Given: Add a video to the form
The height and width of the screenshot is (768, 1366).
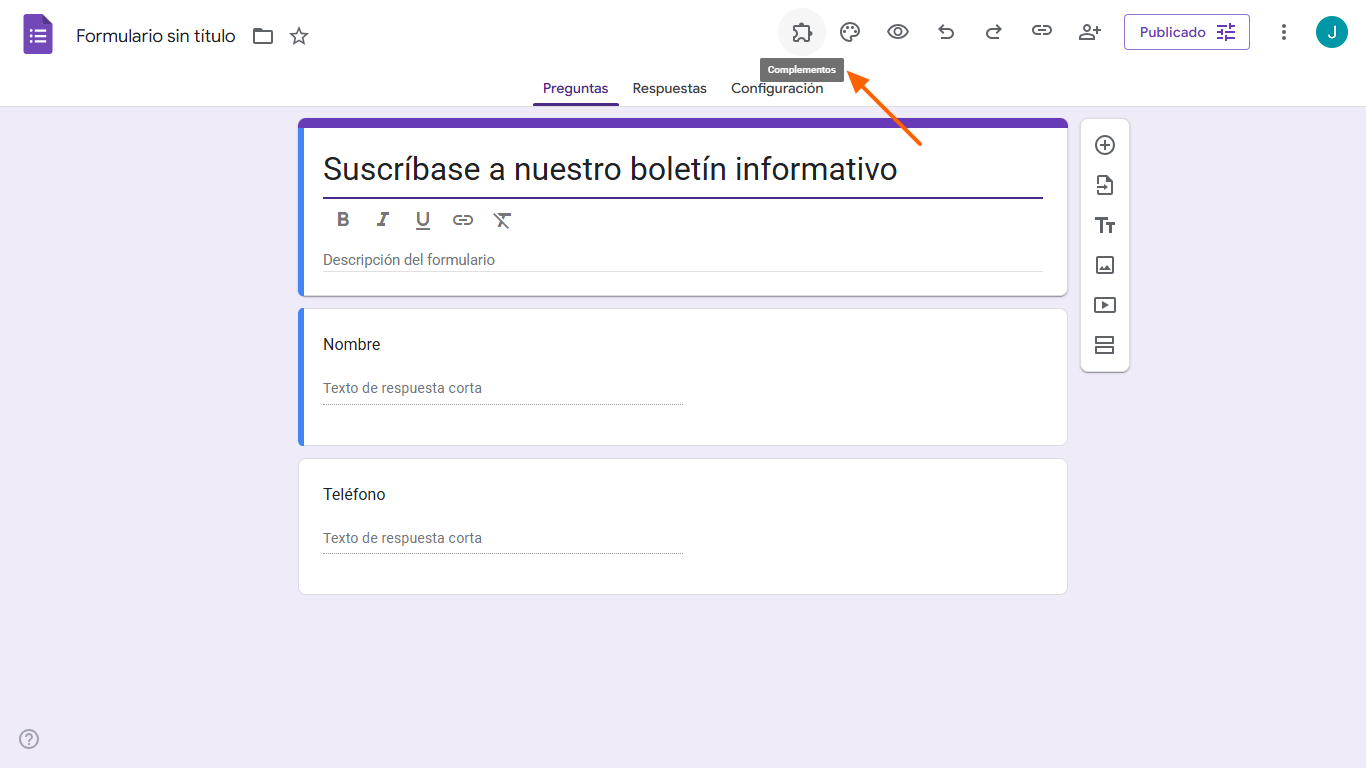Looking at the screenshot, I should click(1104, 305).
